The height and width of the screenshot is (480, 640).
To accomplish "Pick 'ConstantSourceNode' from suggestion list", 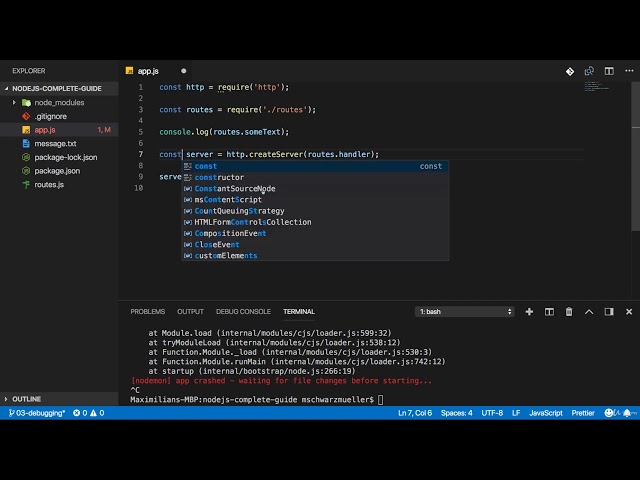I will click(x=315, y=189).
